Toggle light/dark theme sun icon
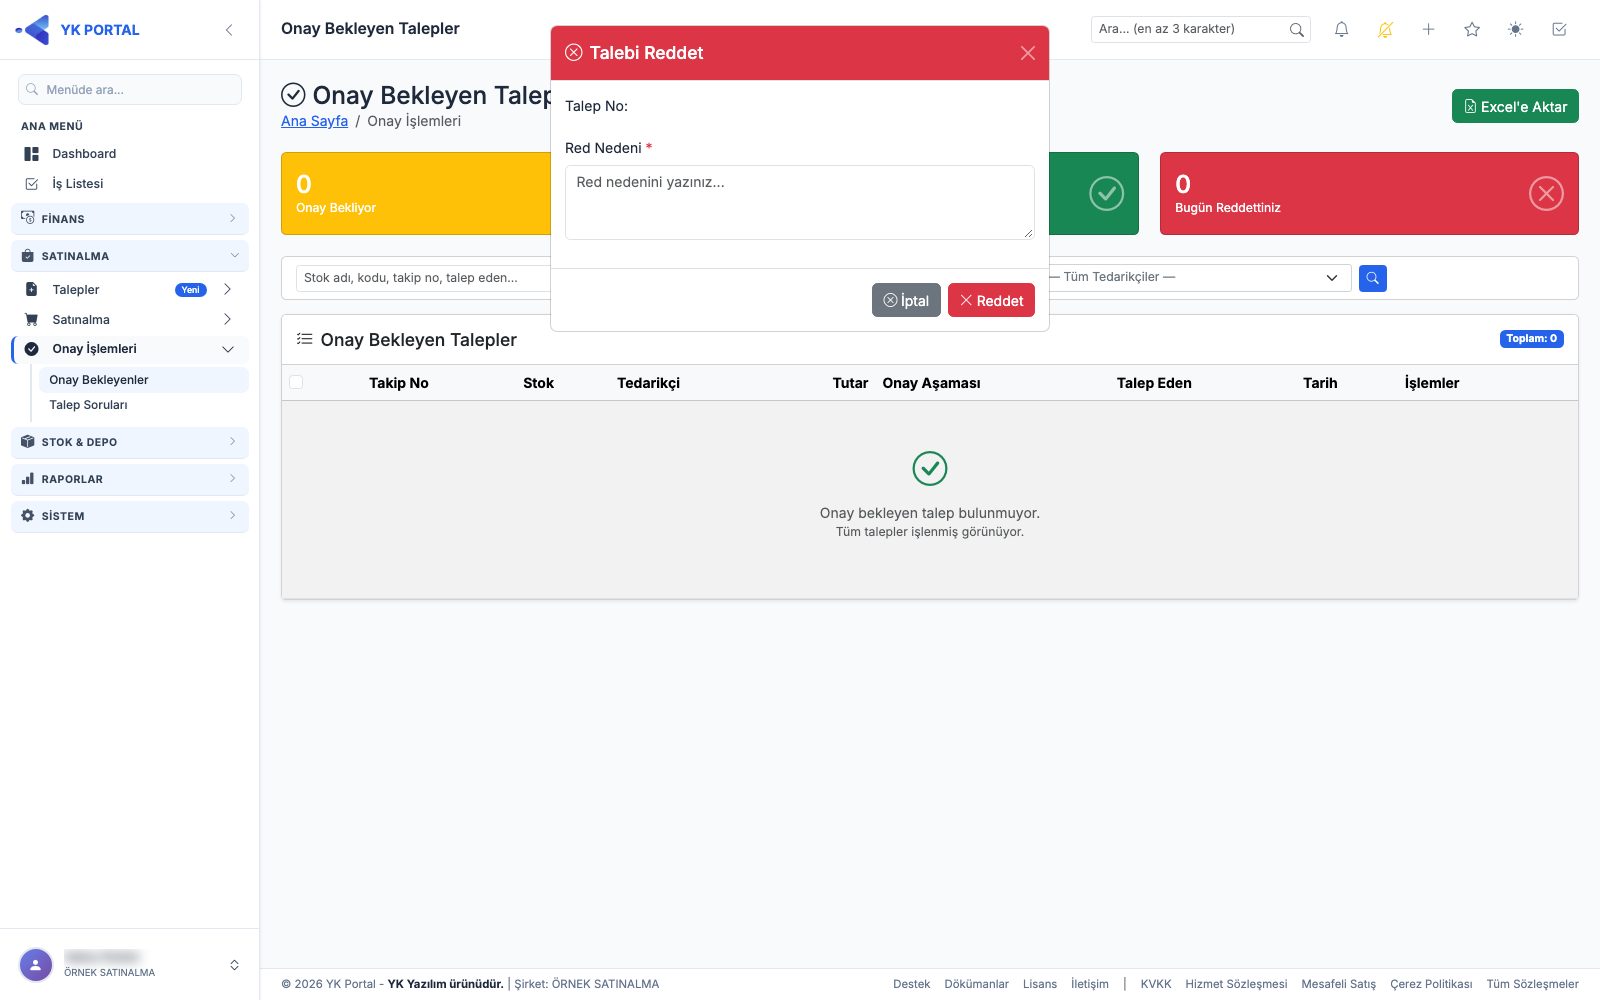 coord(1516,30)
